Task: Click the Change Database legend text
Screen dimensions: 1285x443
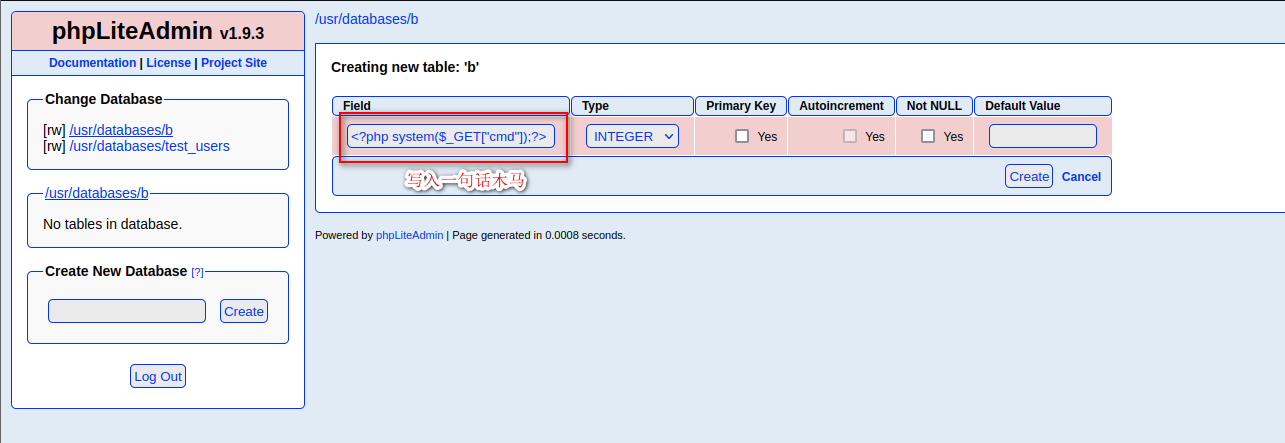Action: (x=104, y=99)
